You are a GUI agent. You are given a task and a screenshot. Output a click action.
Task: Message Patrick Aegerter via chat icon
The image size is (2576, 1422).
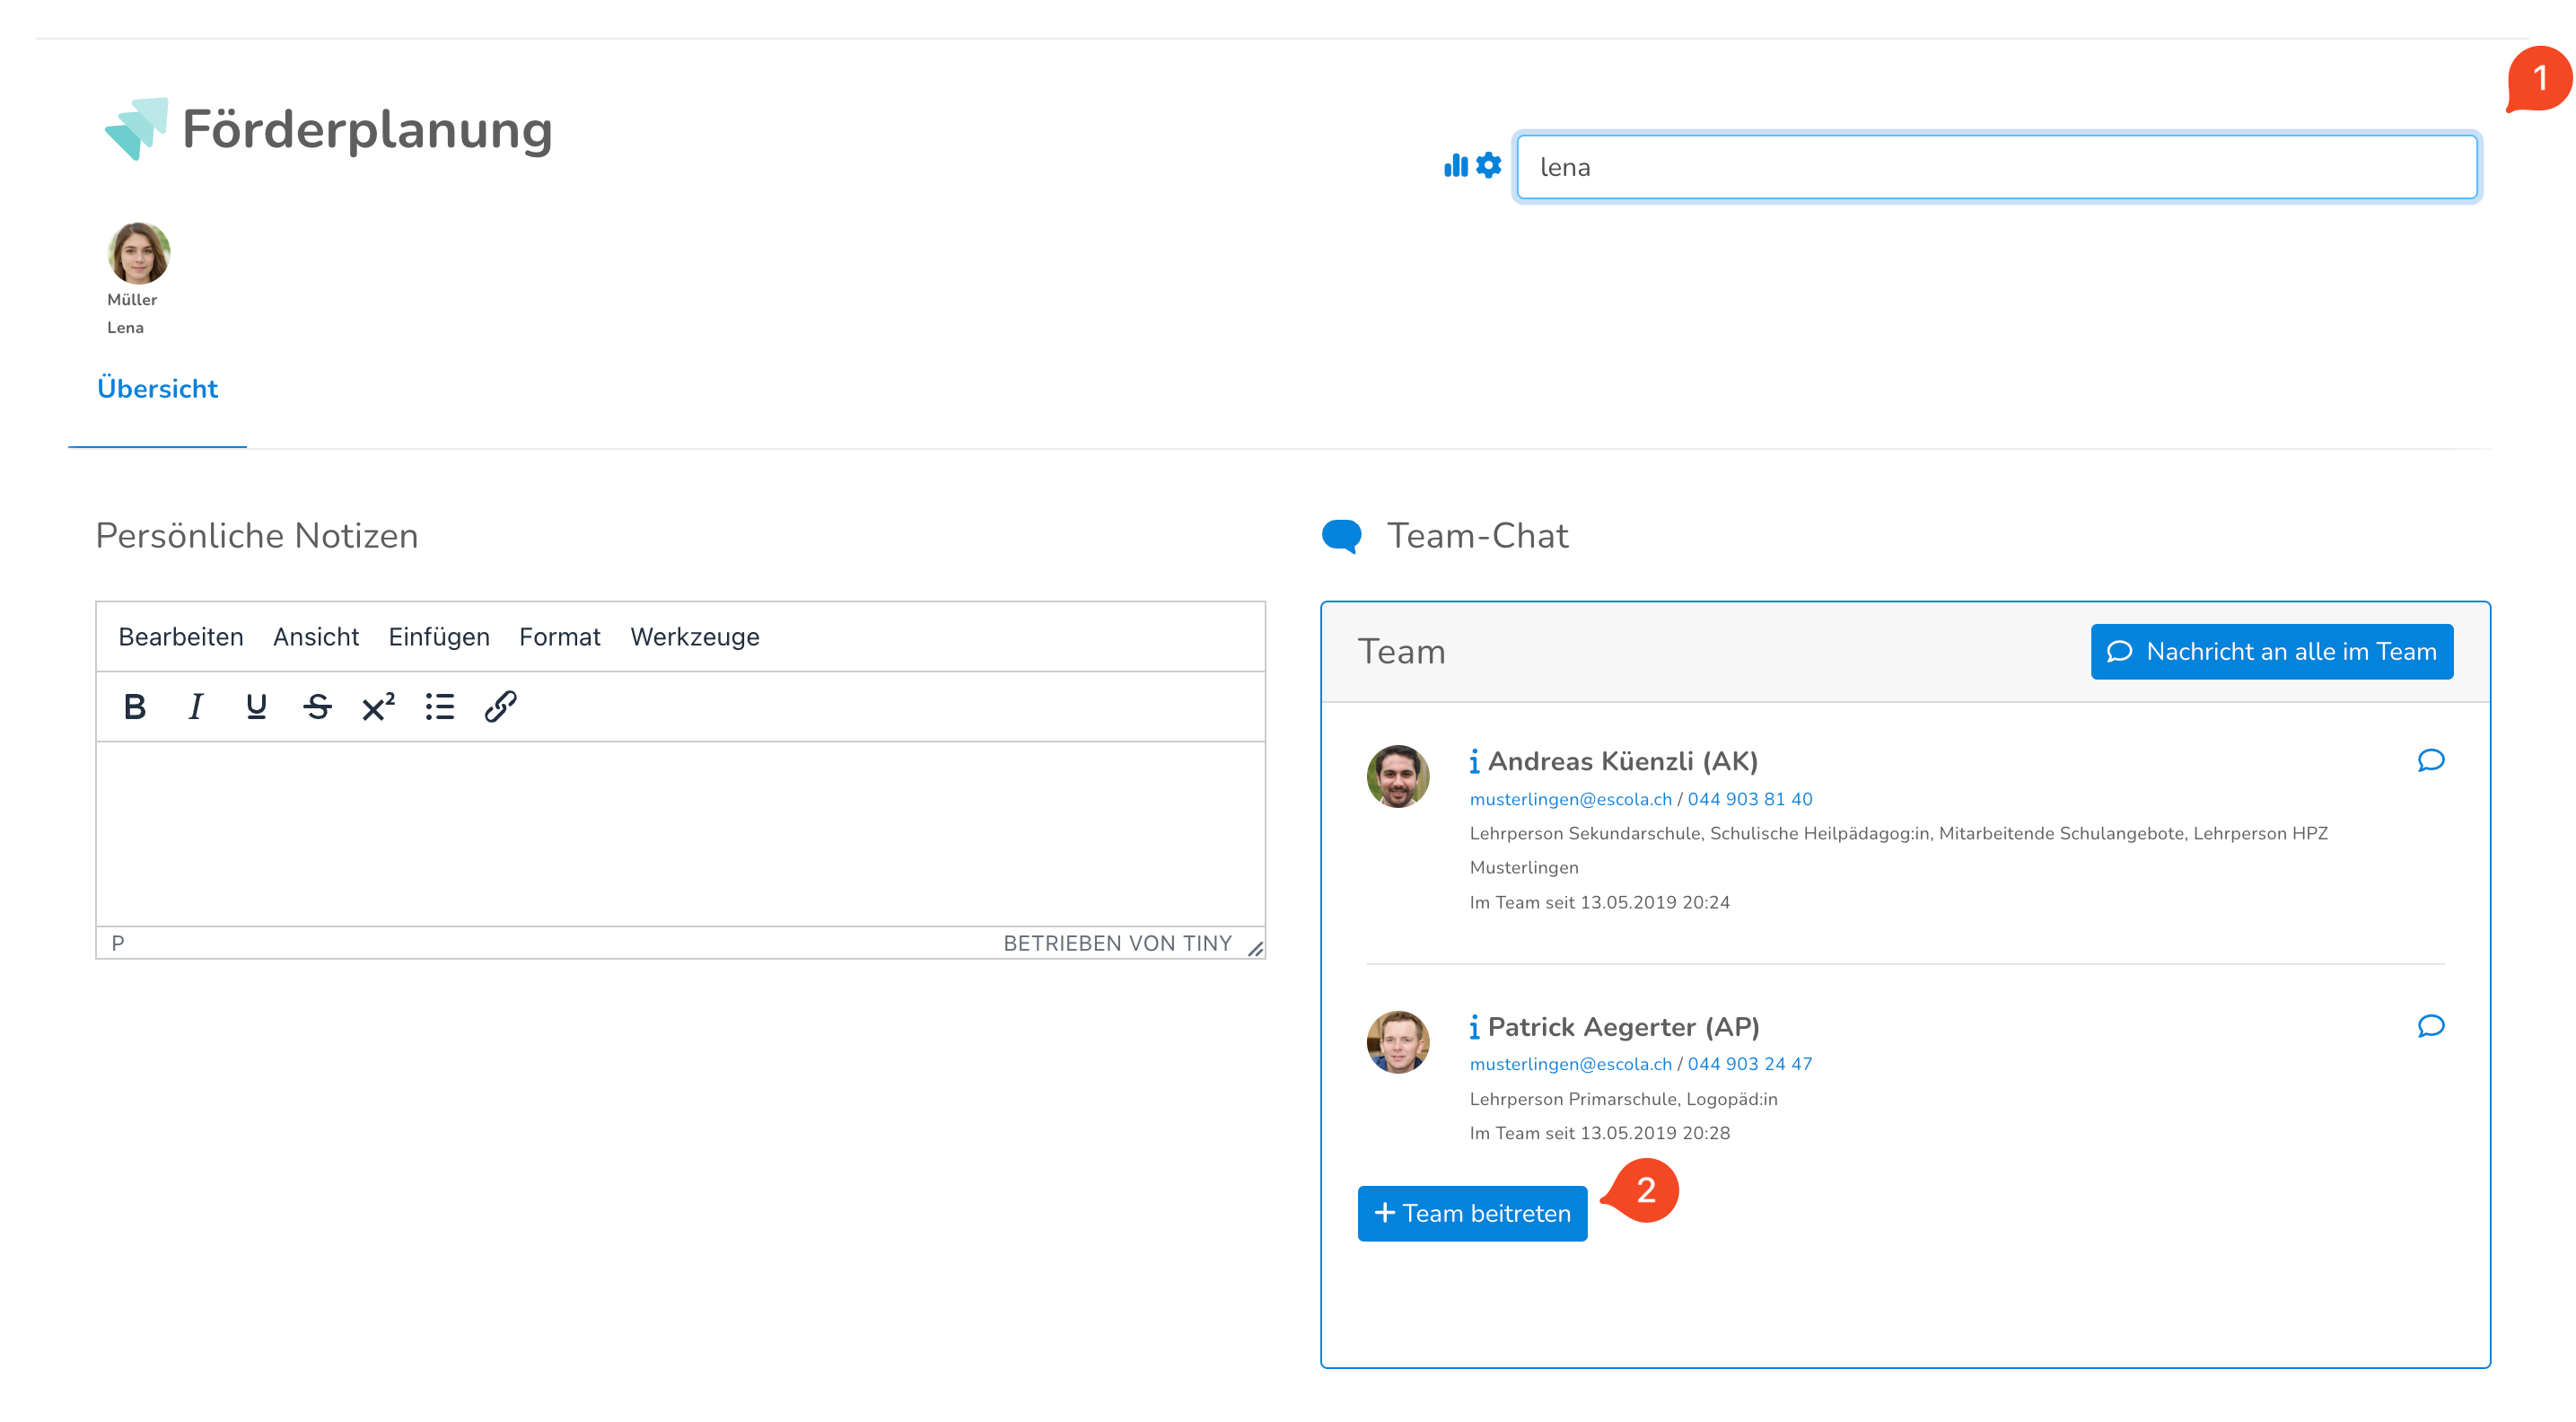click(2430, 1026)
